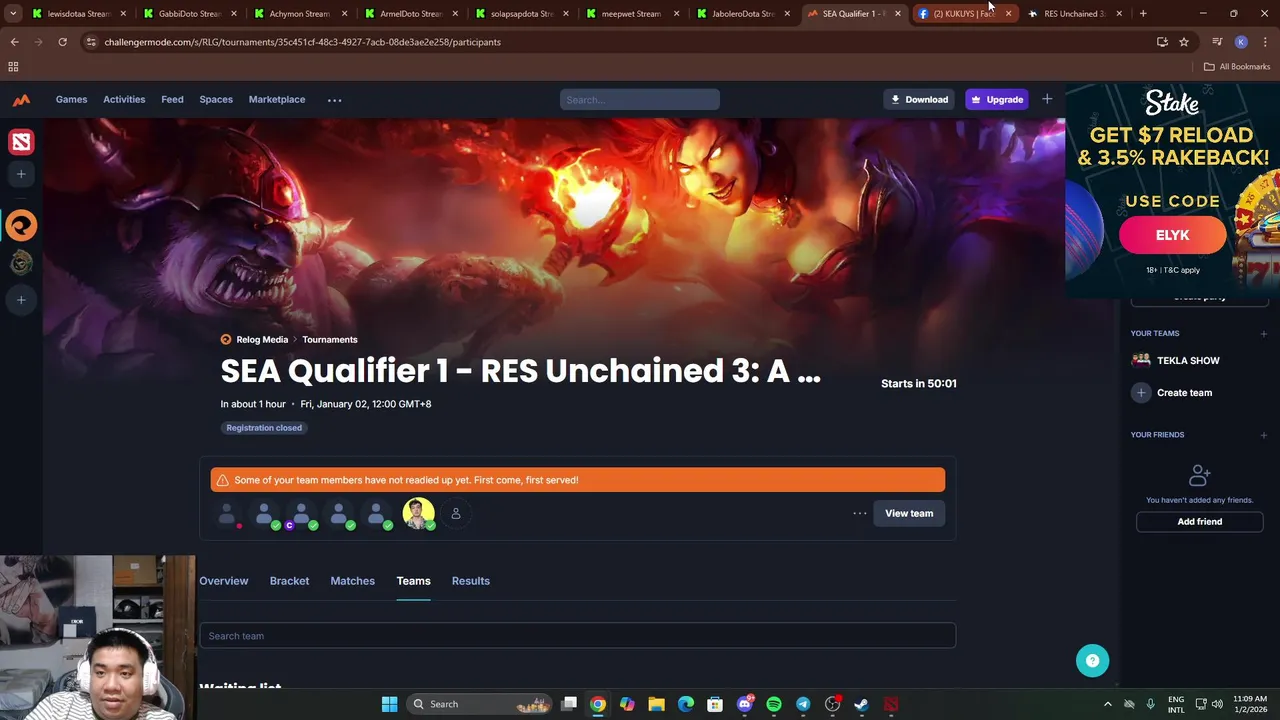This screenshot has height=720, width=1280.
Task: Open the help chat bubble button
Action: coord(1092,660)
